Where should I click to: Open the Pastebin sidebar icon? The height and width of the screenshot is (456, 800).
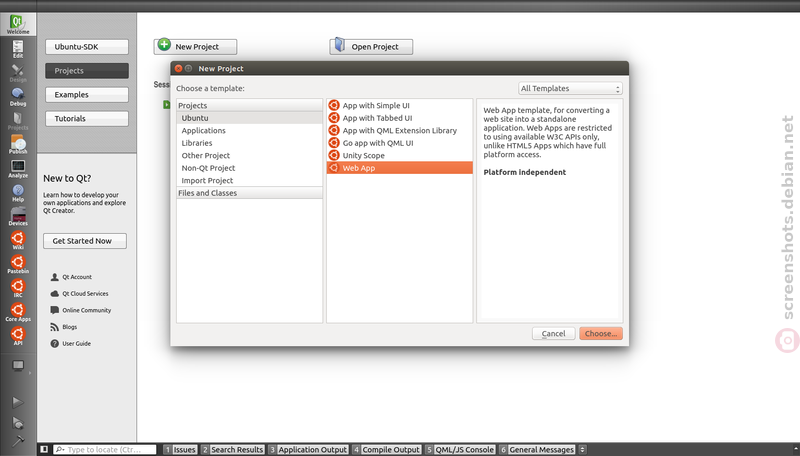[18, 264]
